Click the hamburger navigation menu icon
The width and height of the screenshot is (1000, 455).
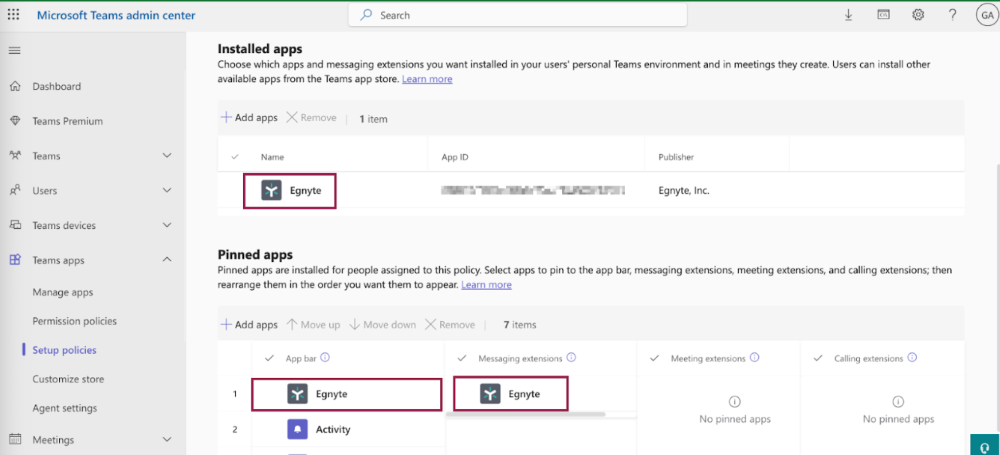(x=14, y=50)
